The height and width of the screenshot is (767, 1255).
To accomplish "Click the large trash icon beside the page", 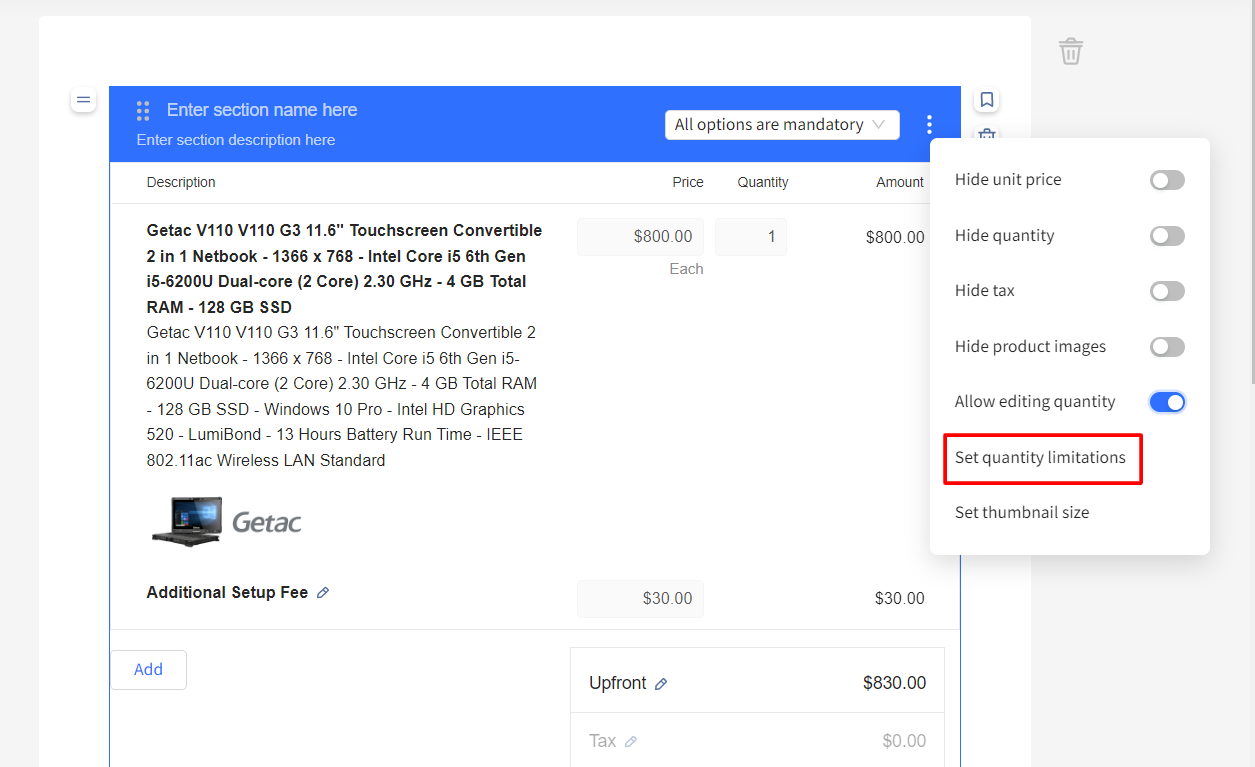I will [1071, 51].
